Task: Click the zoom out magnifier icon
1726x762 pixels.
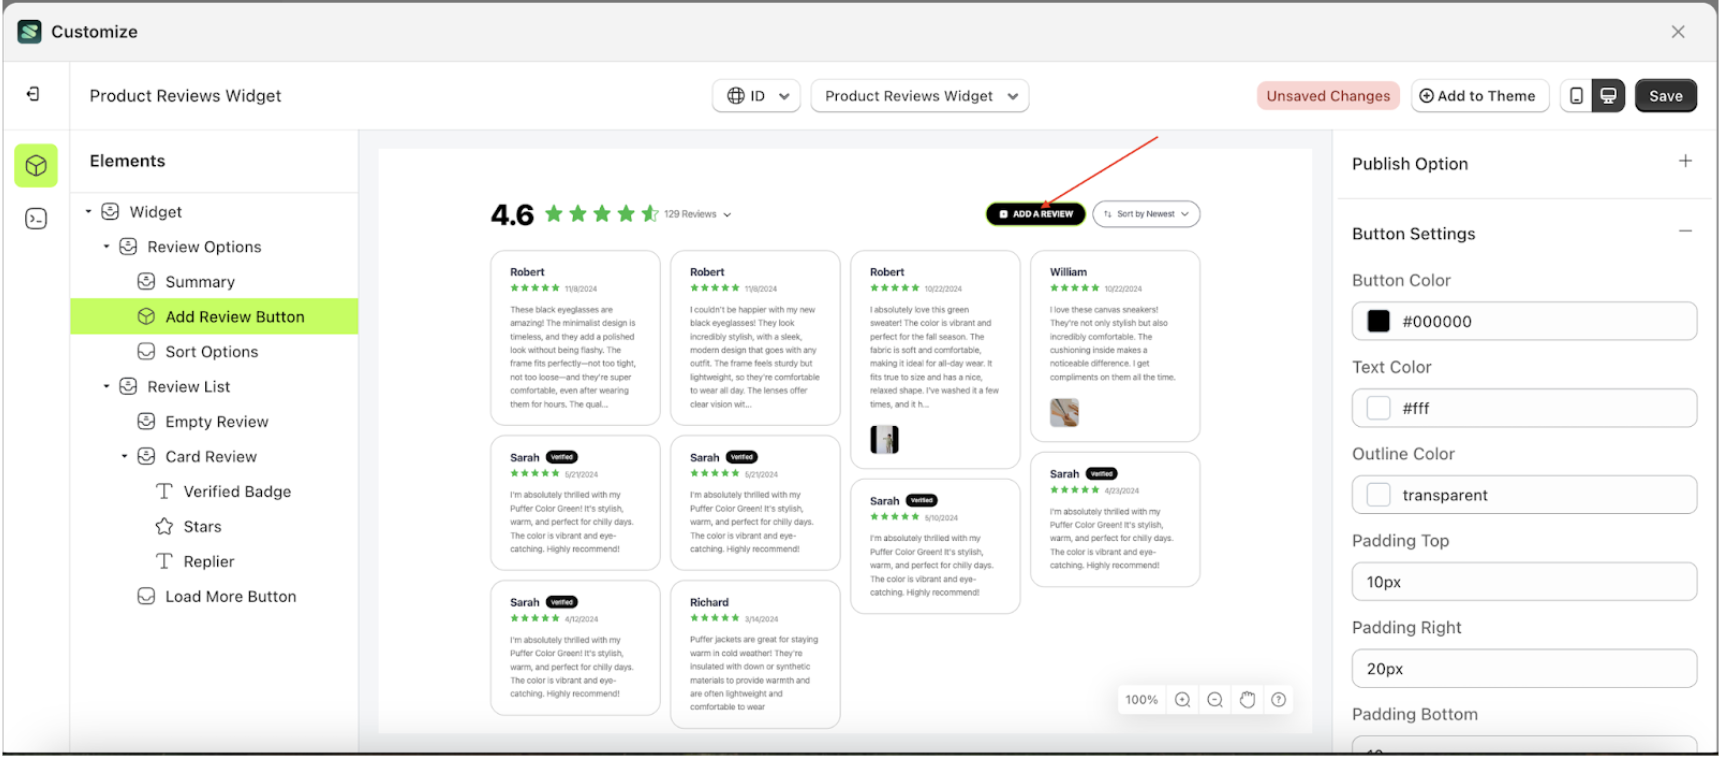Action: tap(1215, 700)
